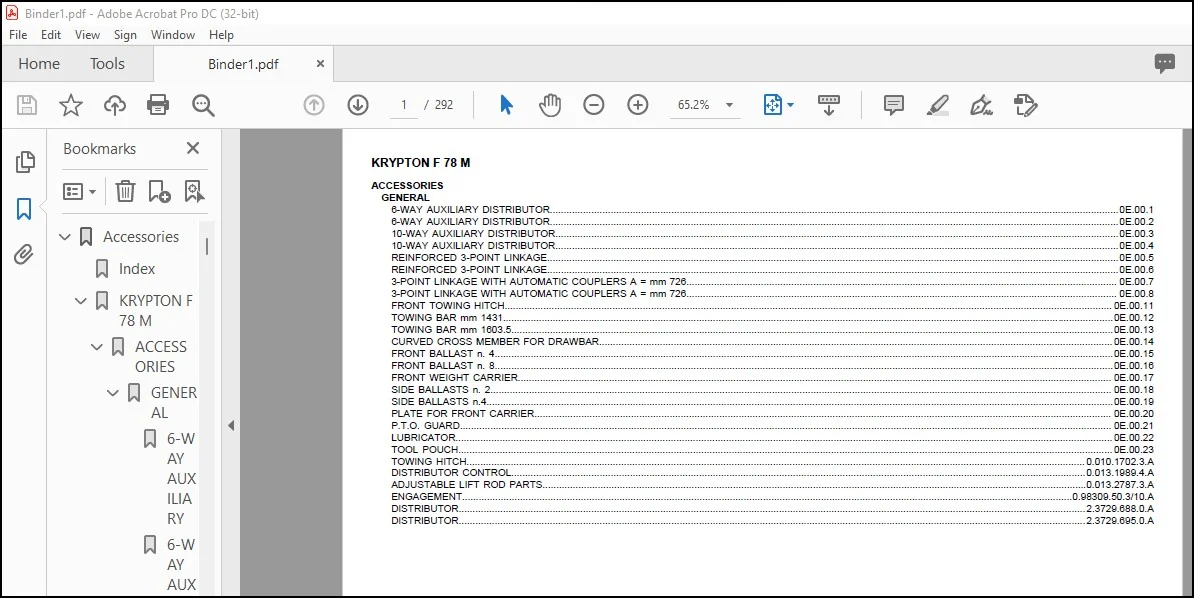
Task: Click the stamp/send for review icon
Action: coord(1026,105)
